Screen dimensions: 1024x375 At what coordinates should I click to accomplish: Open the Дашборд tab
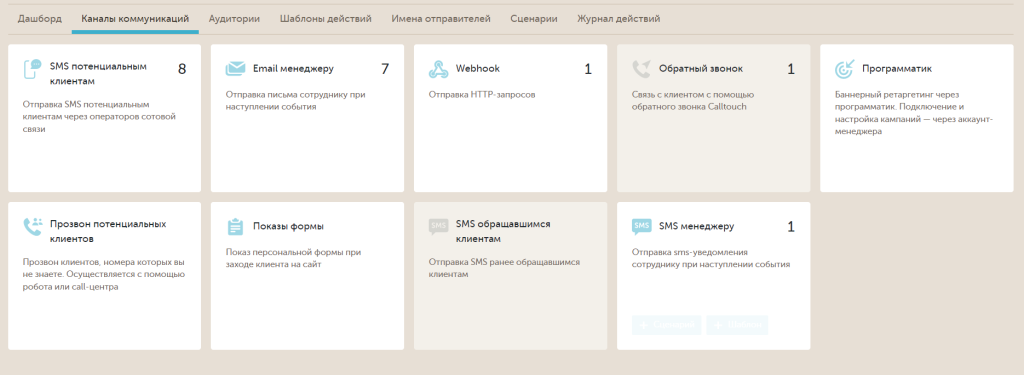(x=40, y=19)
